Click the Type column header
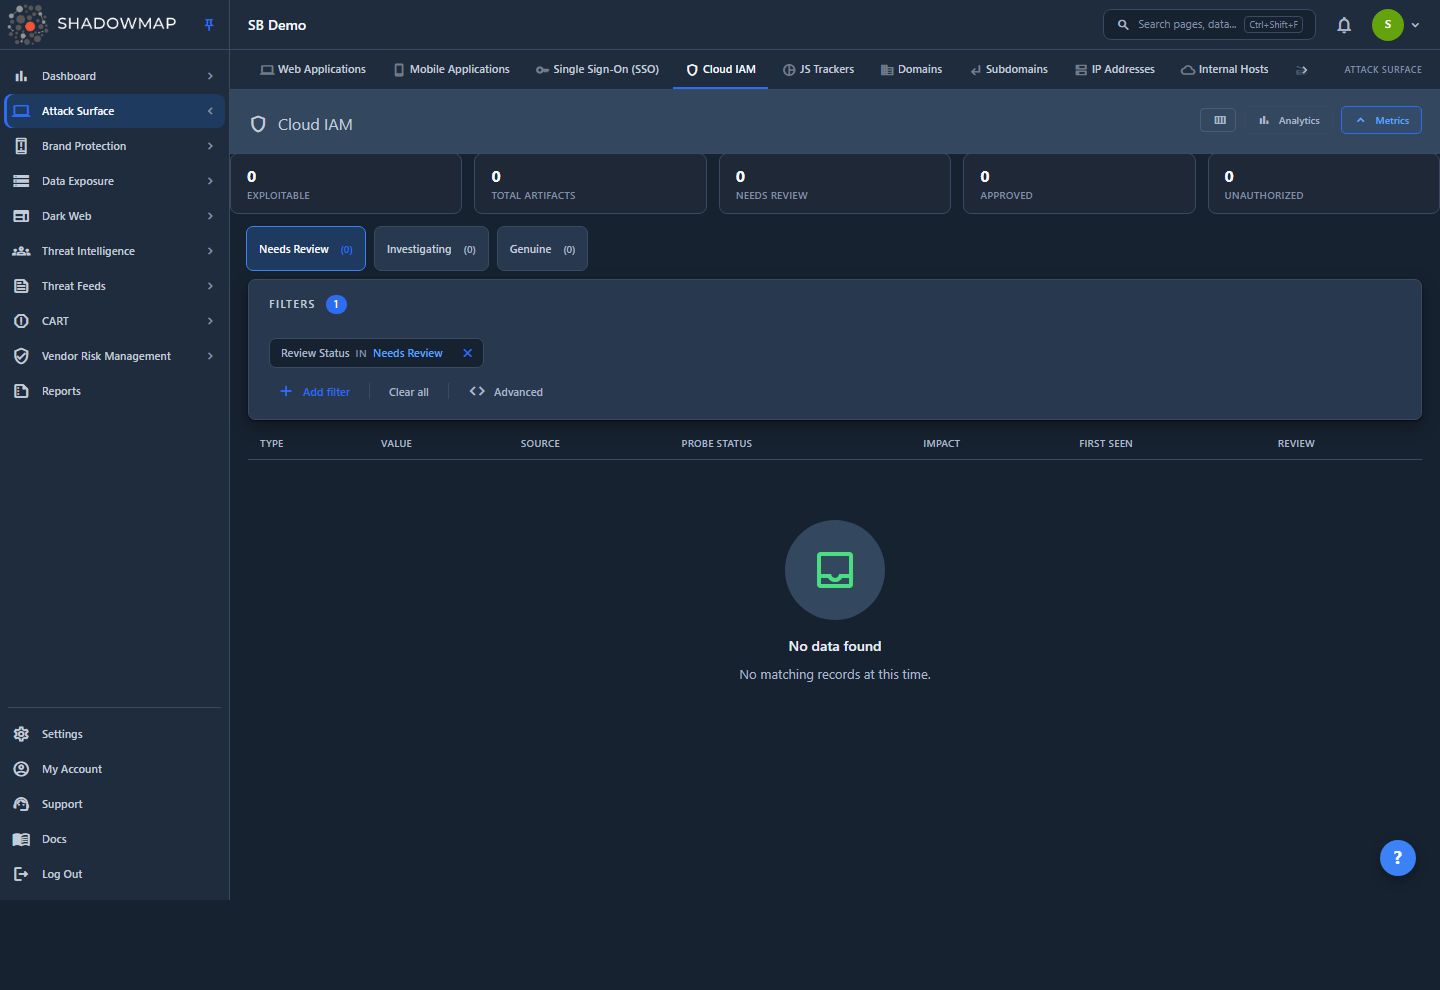This screenshot has width=1440, height=990. (272, 443)
